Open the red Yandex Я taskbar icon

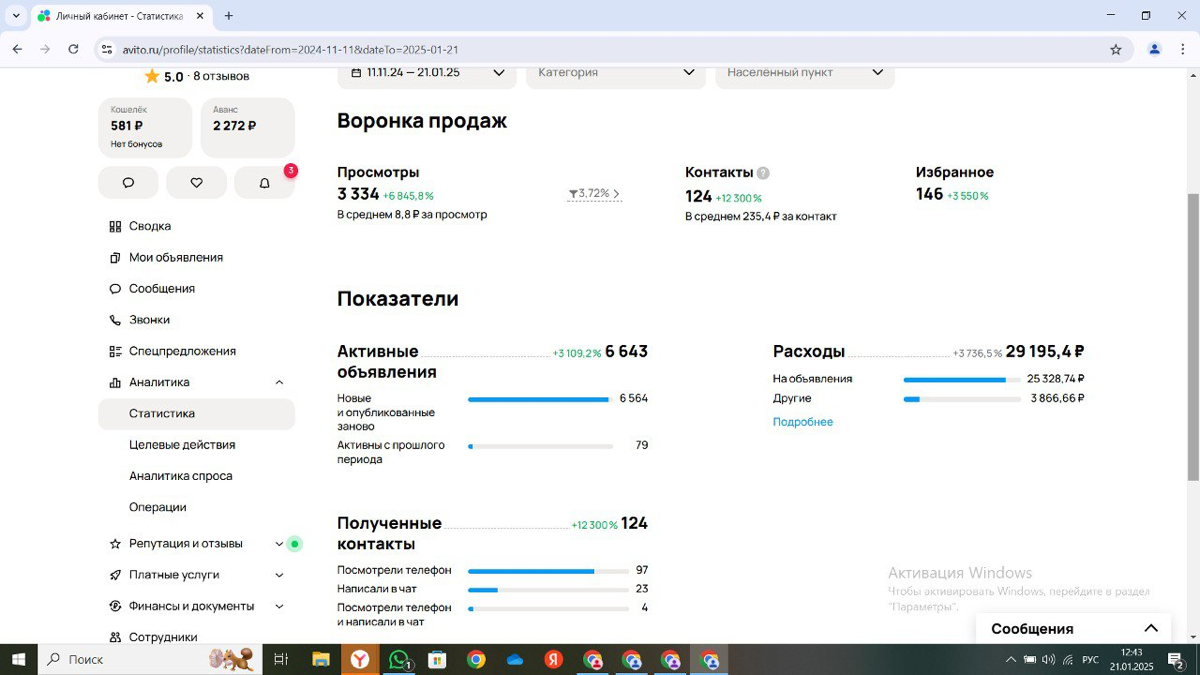click(554, 660)
